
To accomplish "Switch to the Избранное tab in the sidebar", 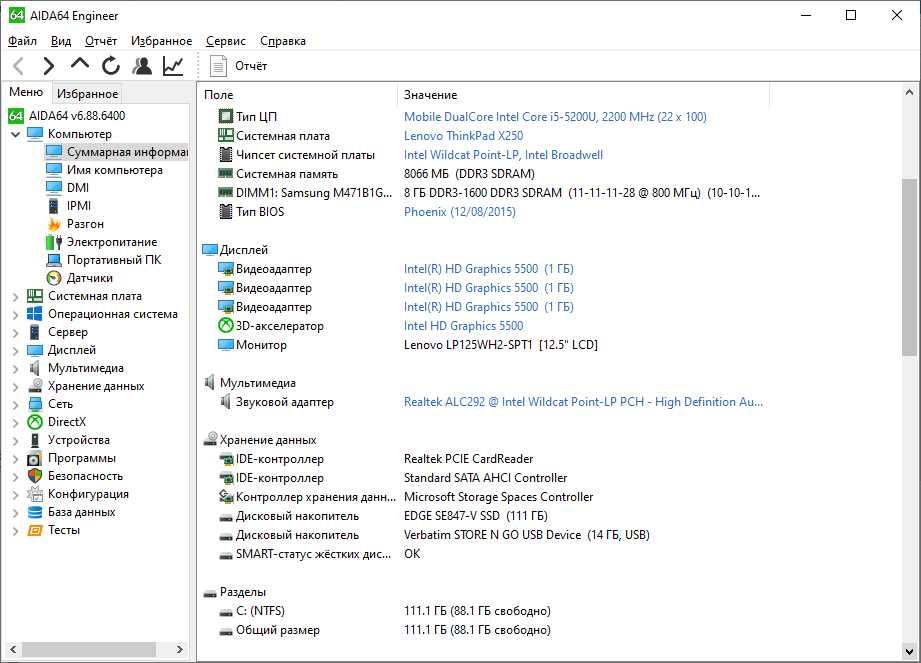I will click(88, 93).
